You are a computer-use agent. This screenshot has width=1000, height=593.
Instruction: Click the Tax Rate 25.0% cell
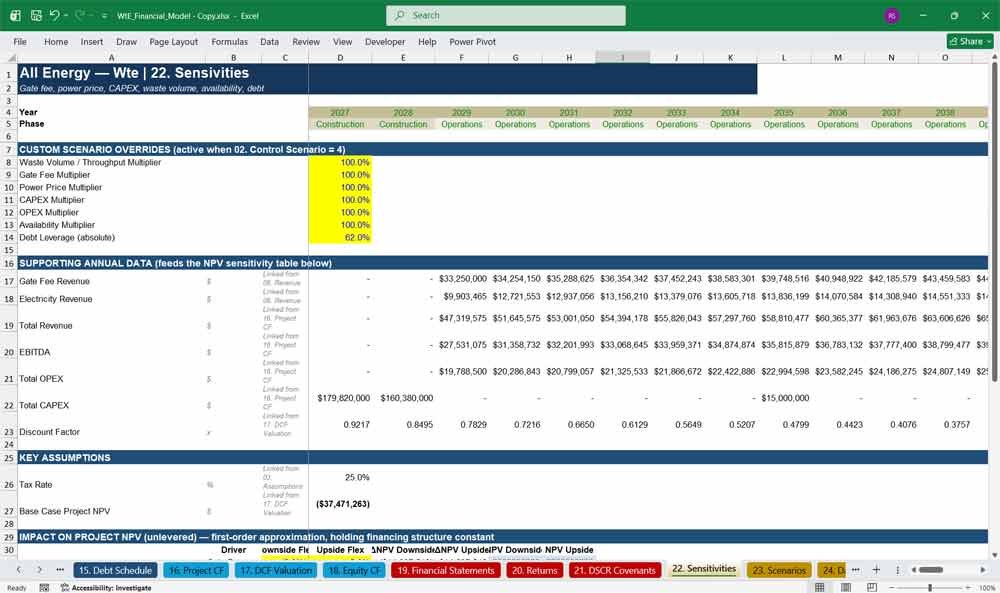[340, 478]
